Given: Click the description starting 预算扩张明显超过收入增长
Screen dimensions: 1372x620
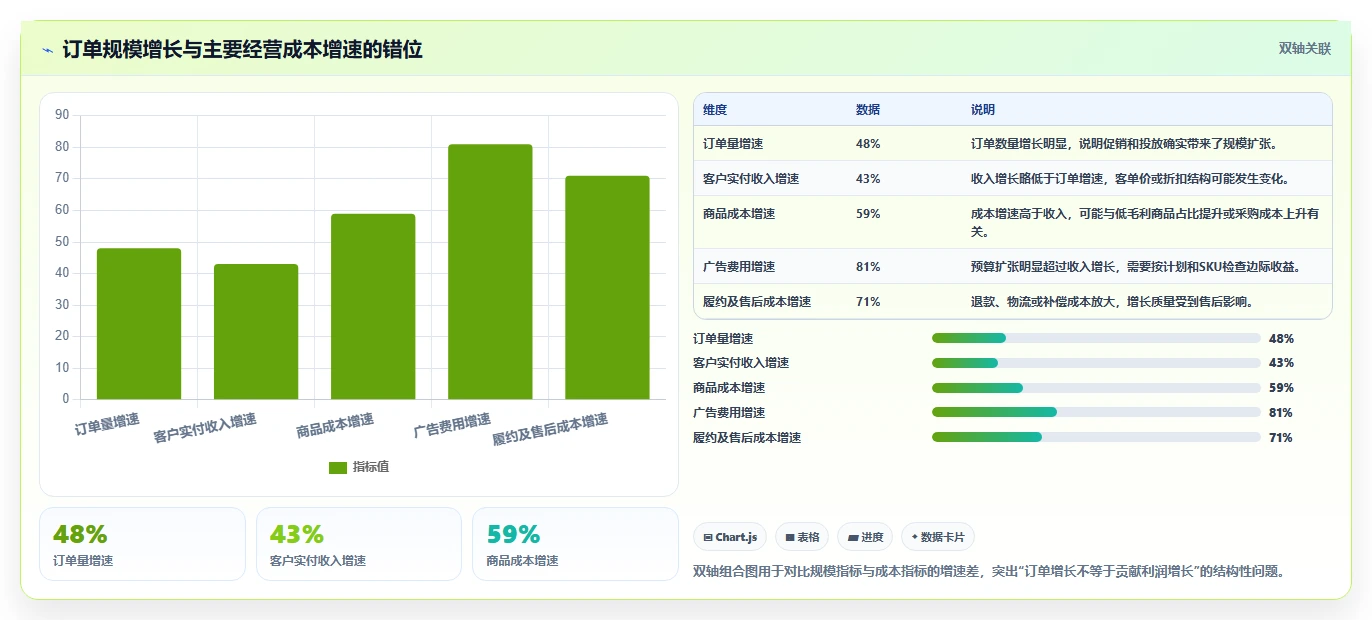Looking at the screenshot, I should tap(1136, 267).
